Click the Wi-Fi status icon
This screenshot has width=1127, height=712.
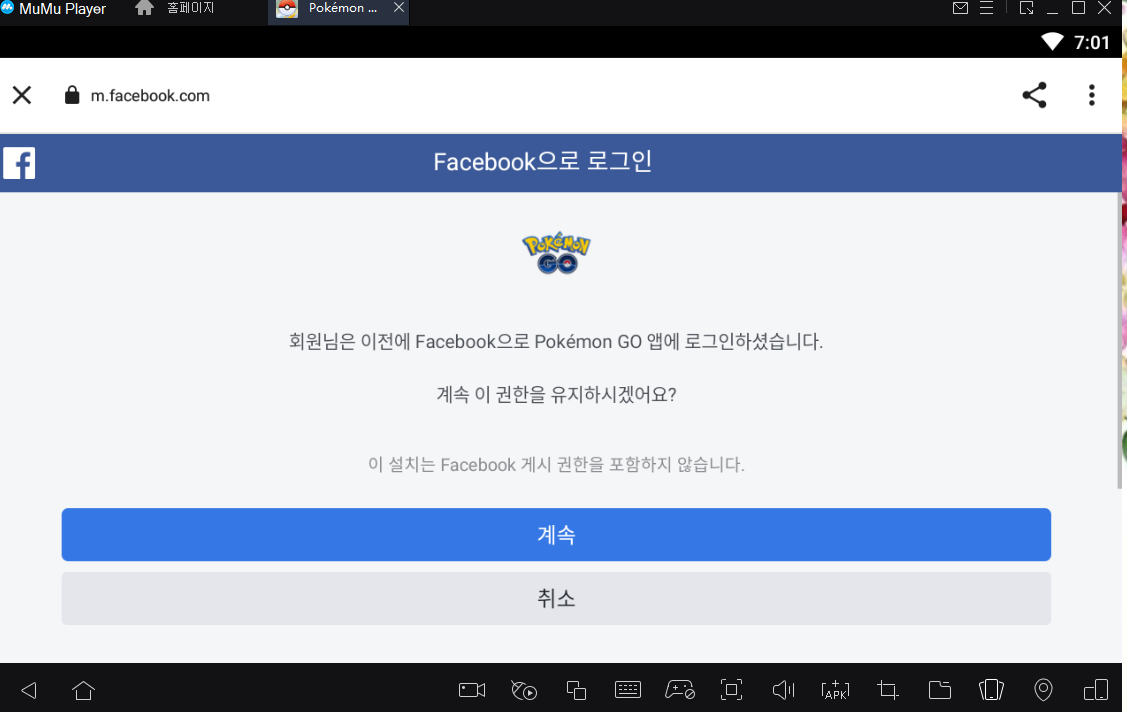[x=1052, y=42]
